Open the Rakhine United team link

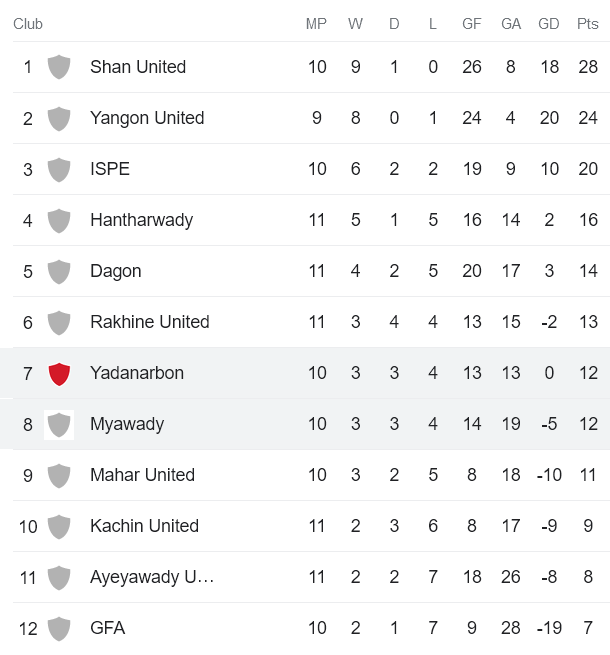click(149, 322)
